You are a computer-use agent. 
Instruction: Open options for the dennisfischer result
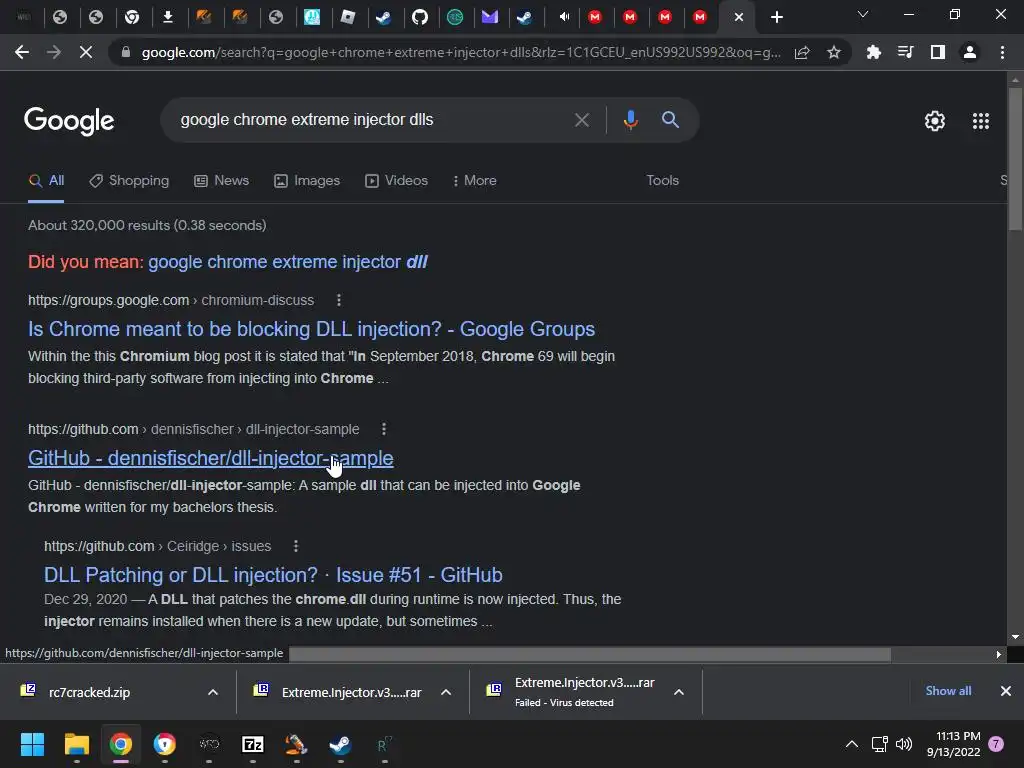pos(384,429)
